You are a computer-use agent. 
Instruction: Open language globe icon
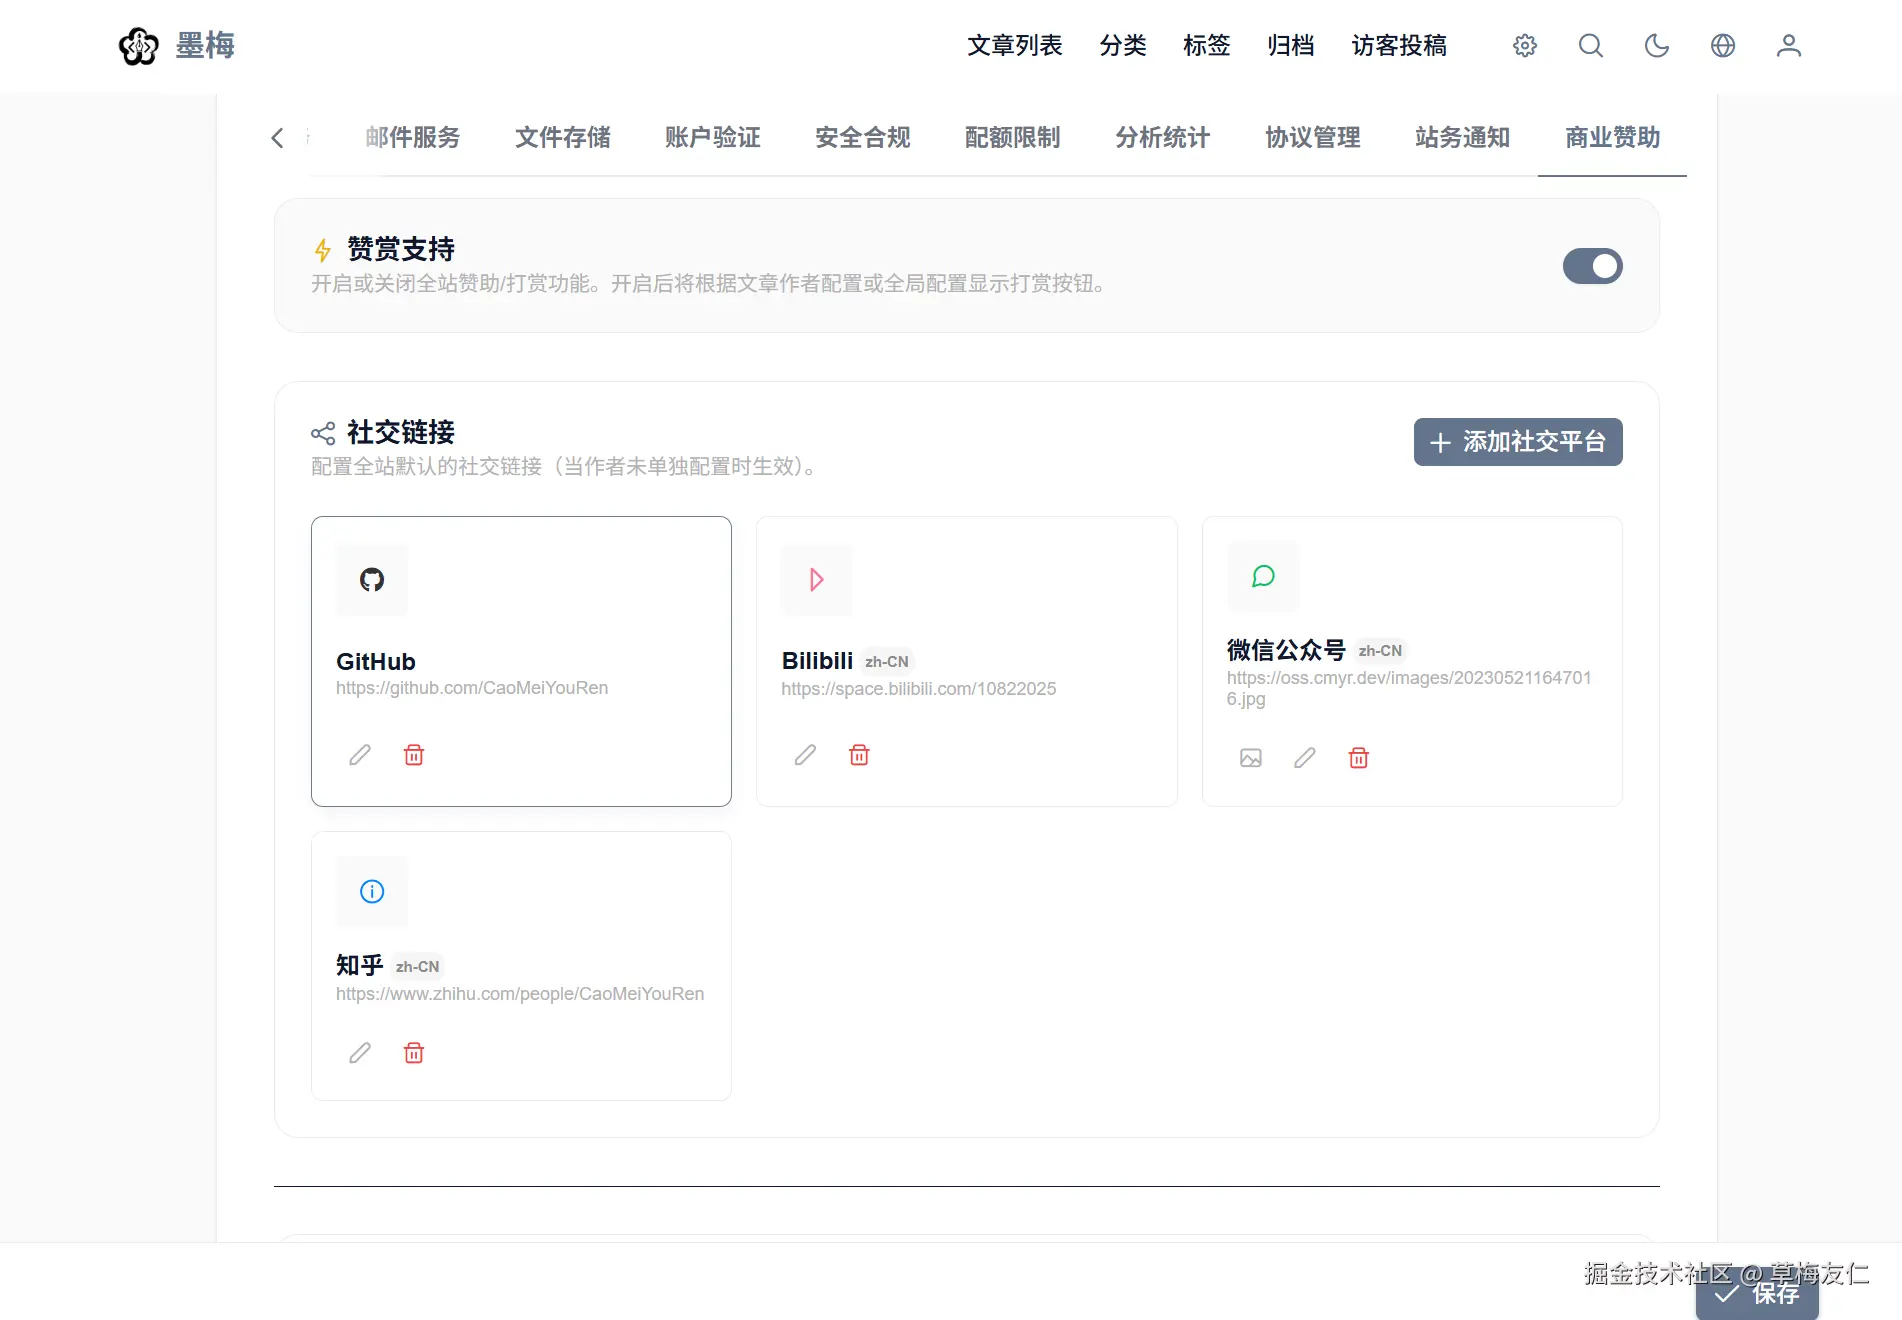click(1723, 46)
